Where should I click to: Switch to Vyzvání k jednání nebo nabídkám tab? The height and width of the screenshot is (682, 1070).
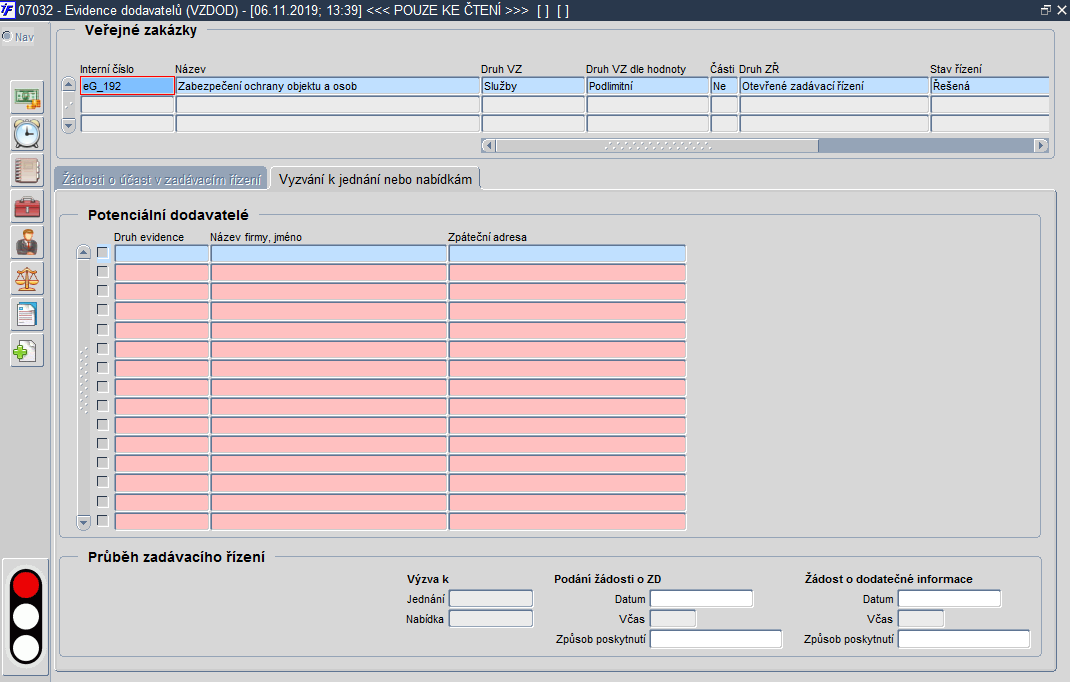pos(375,179)
